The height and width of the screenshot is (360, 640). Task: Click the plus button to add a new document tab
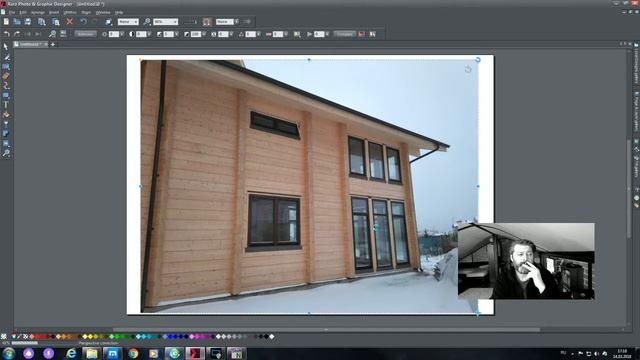[53, 44]
